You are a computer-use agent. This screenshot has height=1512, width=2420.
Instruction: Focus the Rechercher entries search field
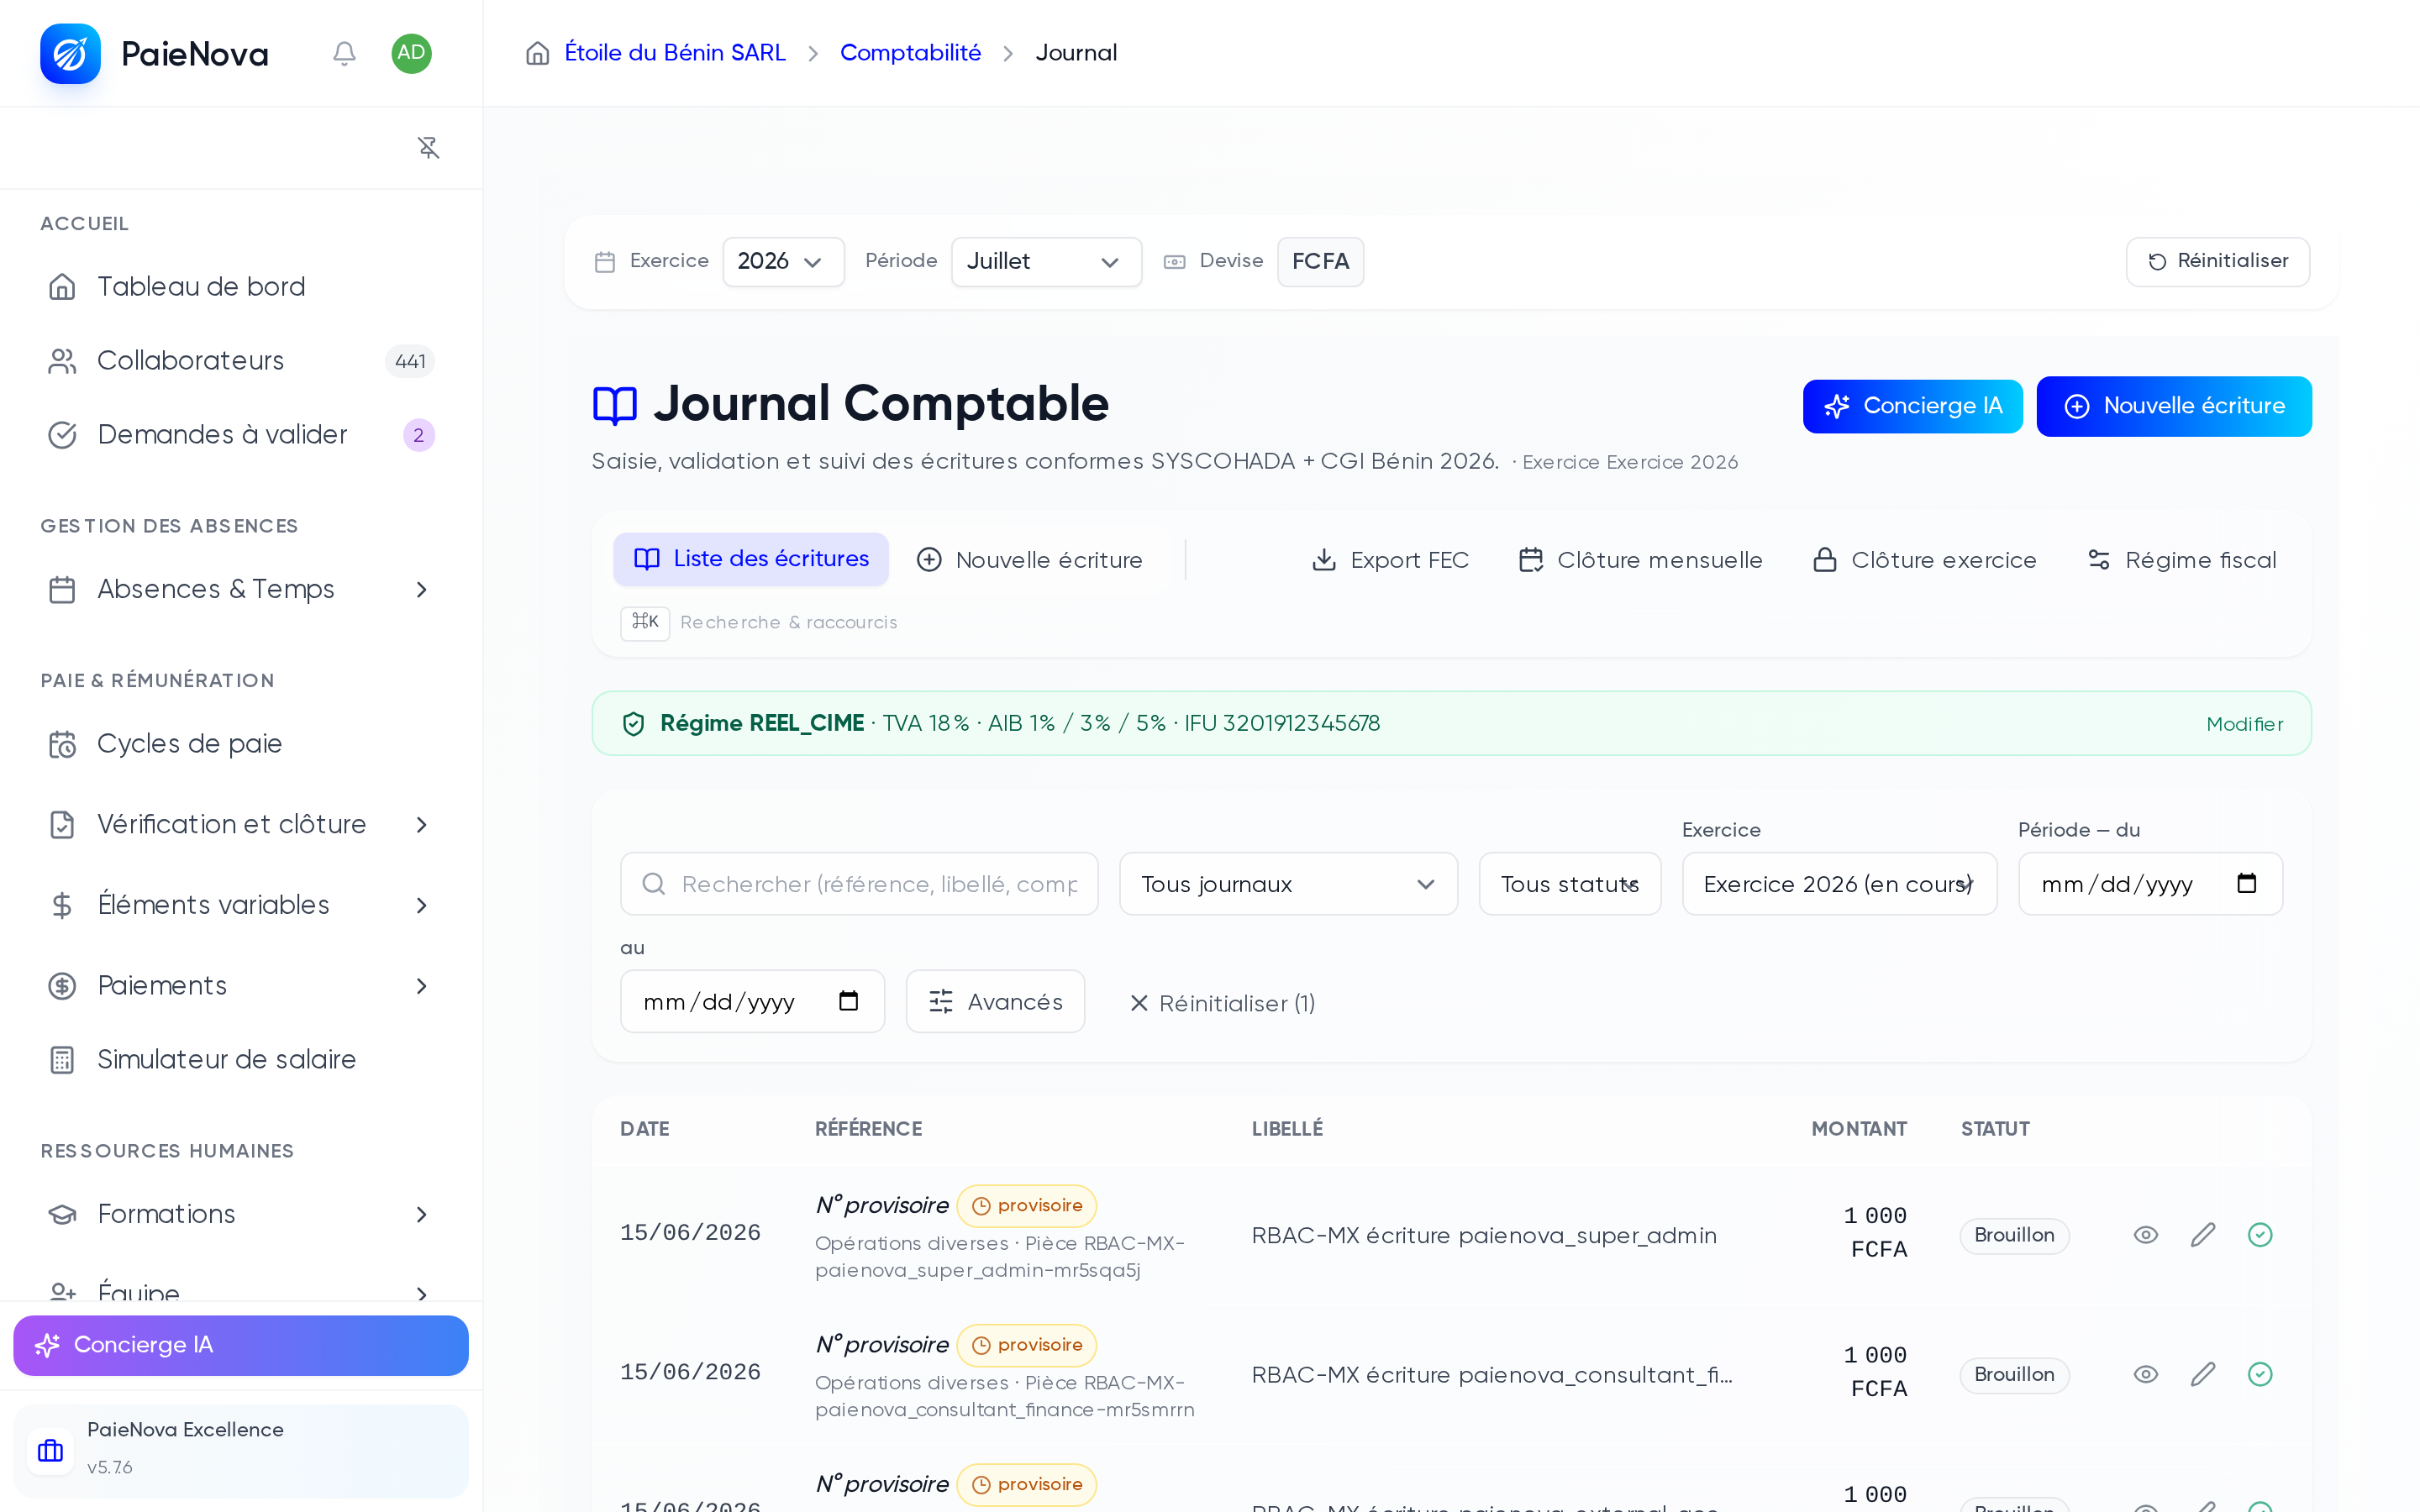coord(859,884)
